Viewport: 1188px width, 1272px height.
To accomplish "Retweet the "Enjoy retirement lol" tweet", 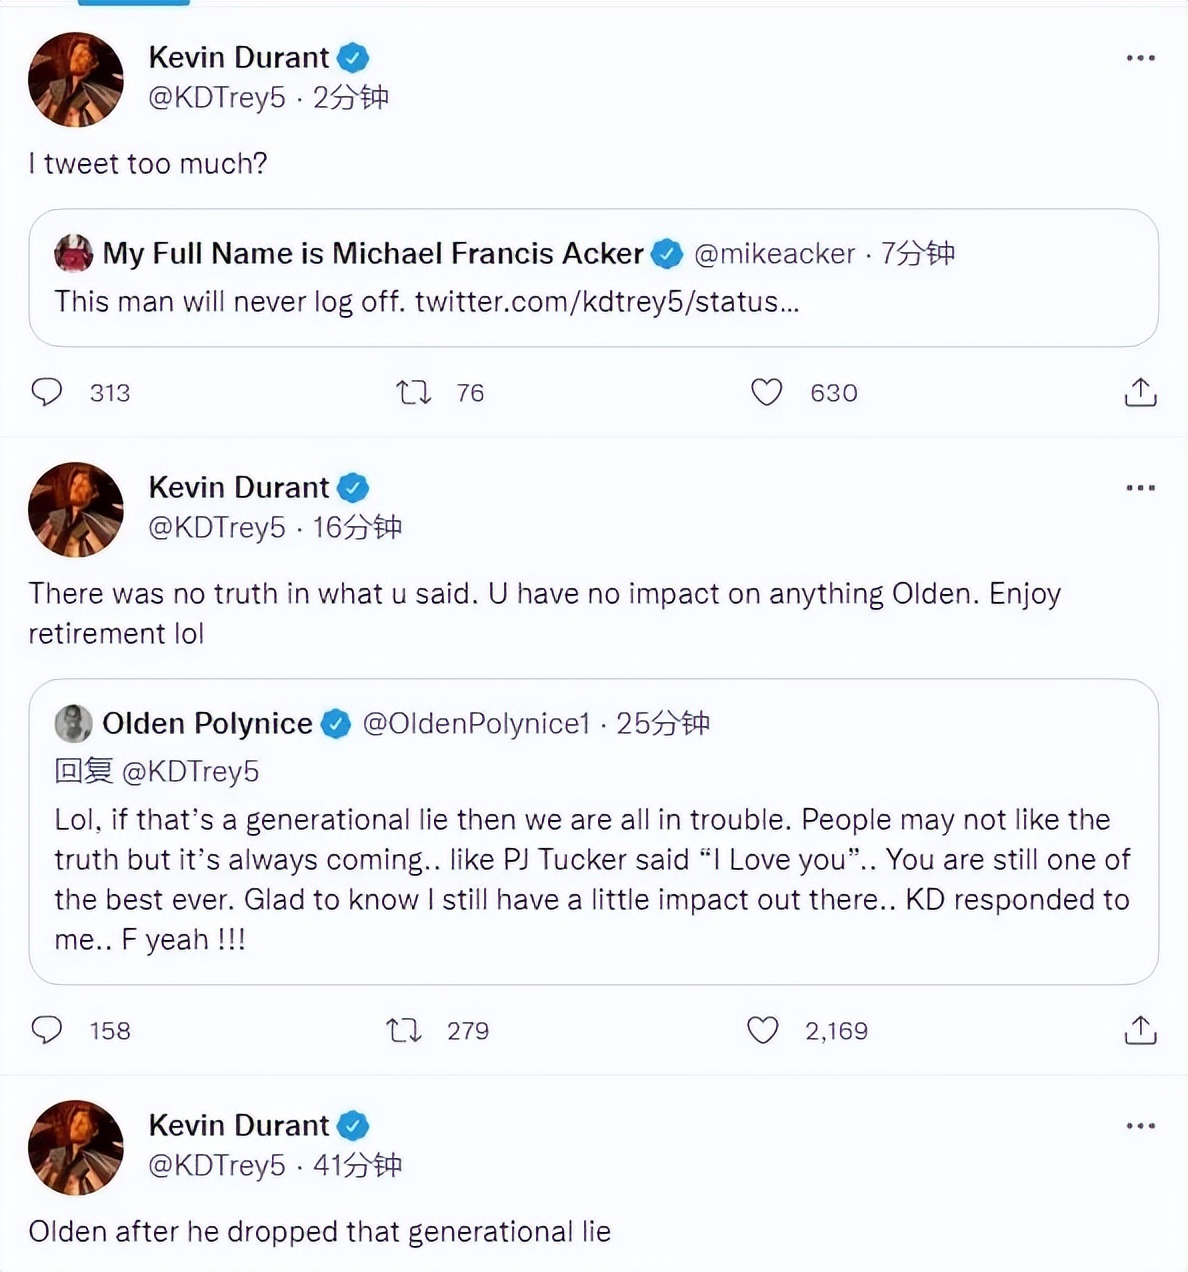I will (404, 1030).
